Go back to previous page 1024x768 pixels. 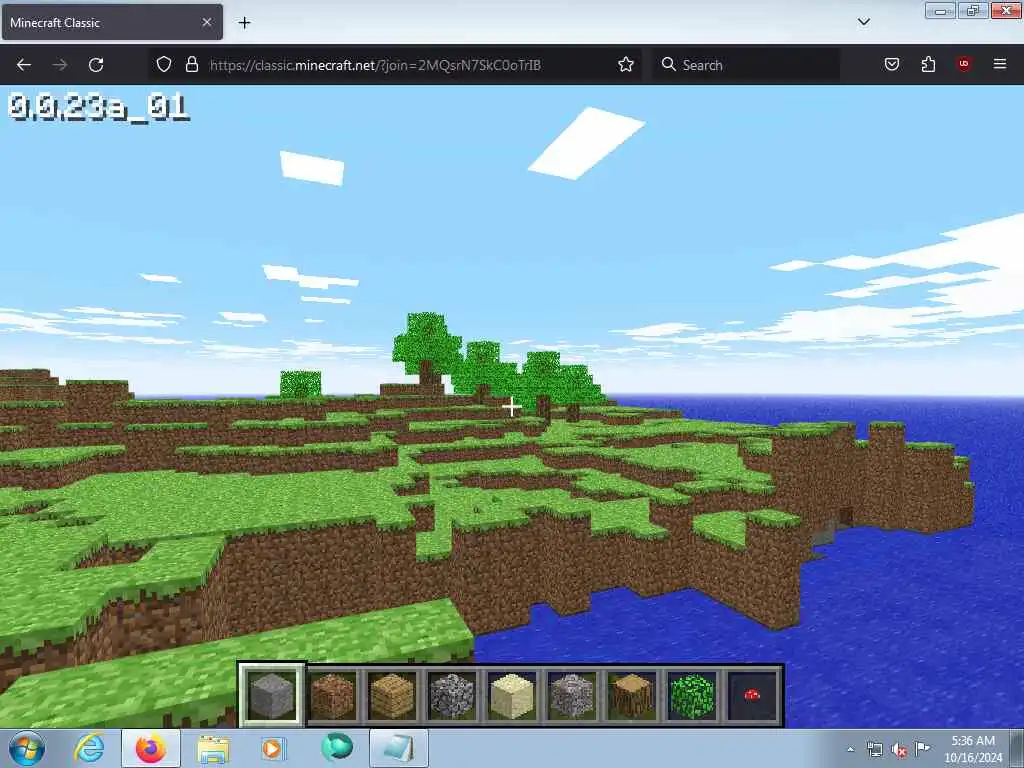tap(24, 65)
